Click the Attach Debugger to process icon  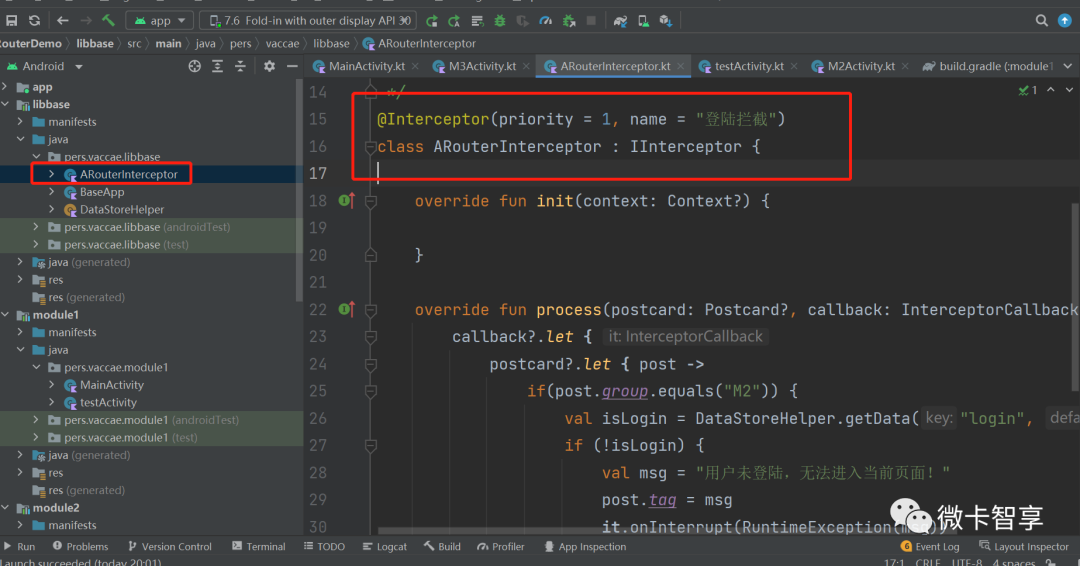click(569, 21)
